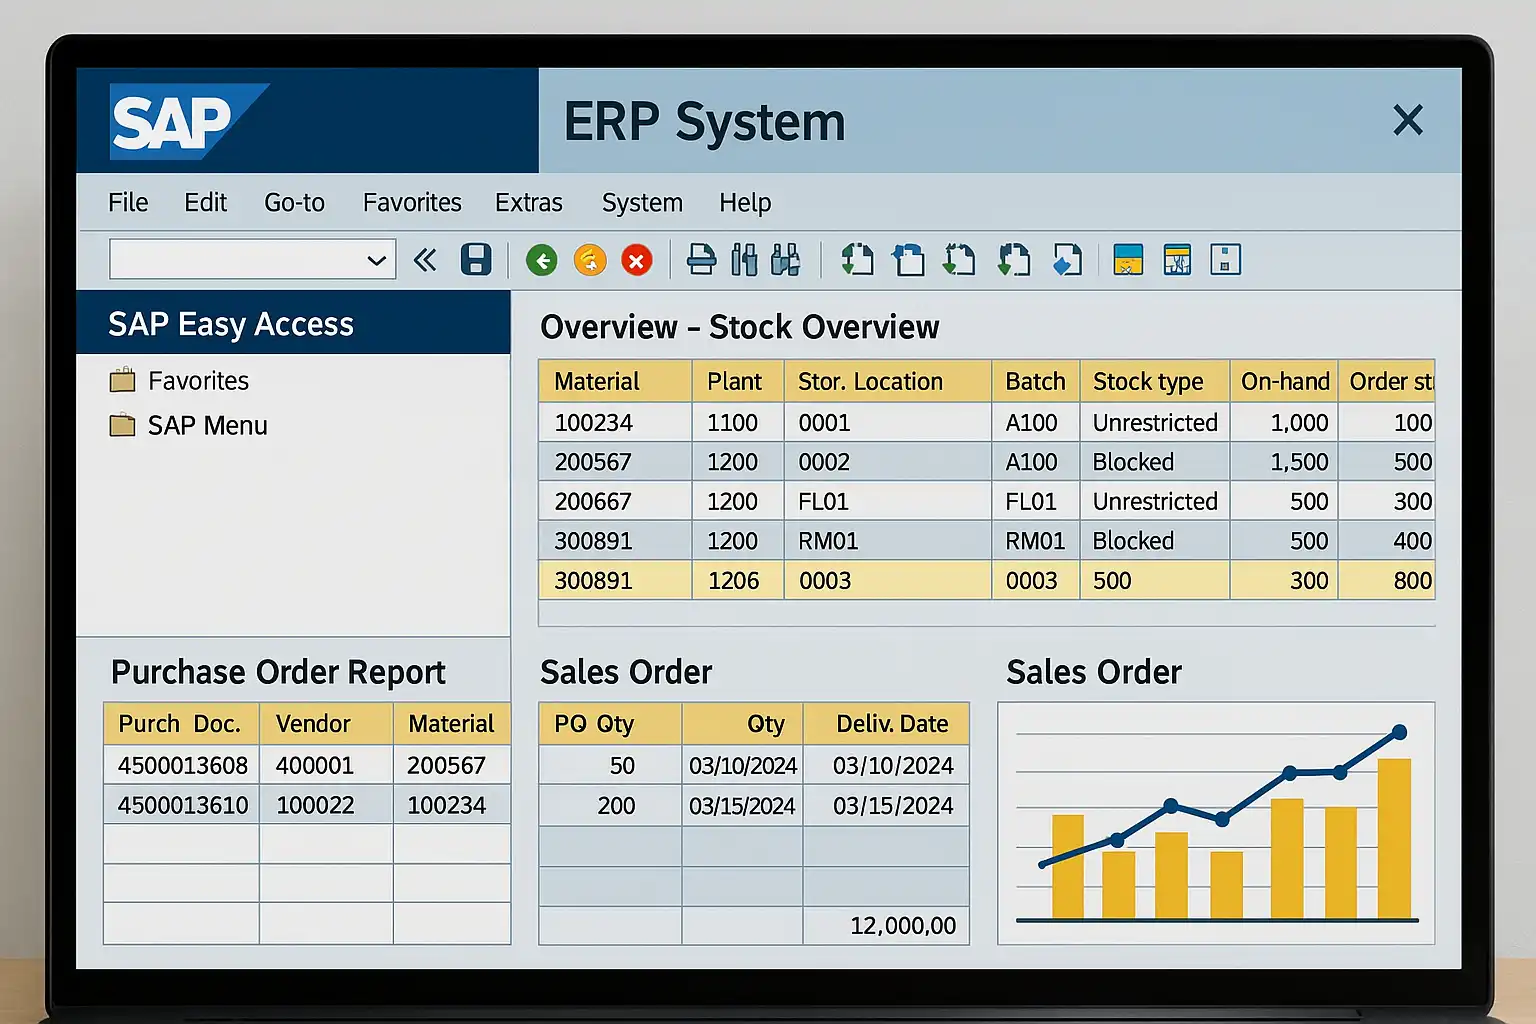Click the Print icon in toolbar
Viewport: 1536px width, 1024px height.
[701, 260]
